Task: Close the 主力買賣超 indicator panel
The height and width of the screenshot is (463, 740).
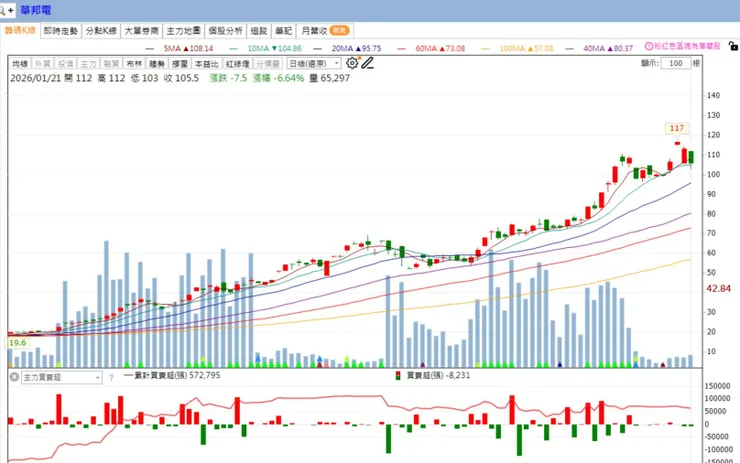Action: (x=14, y=377)
